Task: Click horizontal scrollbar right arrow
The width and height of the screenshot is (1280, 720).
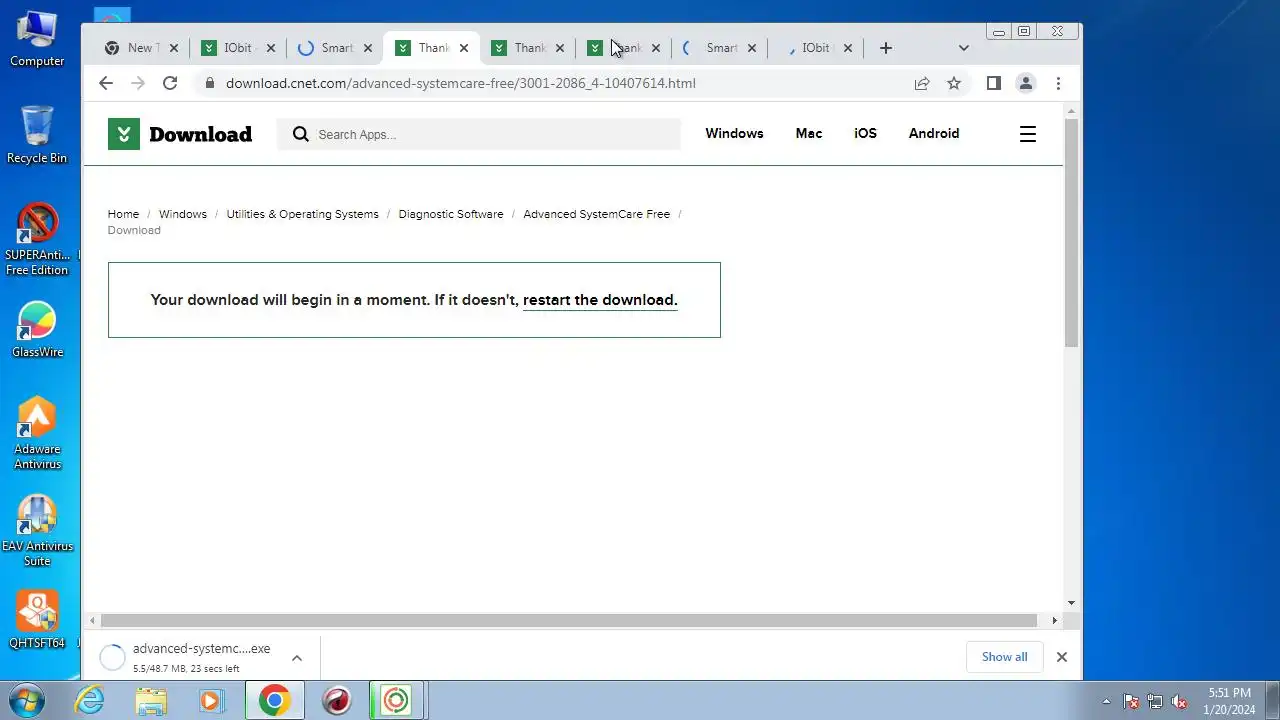Action: 1054,621
